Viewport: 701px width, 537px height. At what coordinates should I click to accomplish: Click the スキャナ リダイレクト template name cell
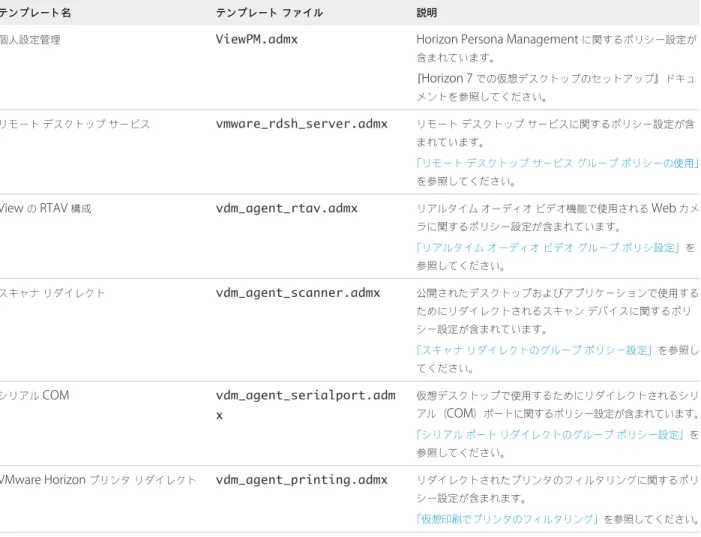tap(52, 293)
